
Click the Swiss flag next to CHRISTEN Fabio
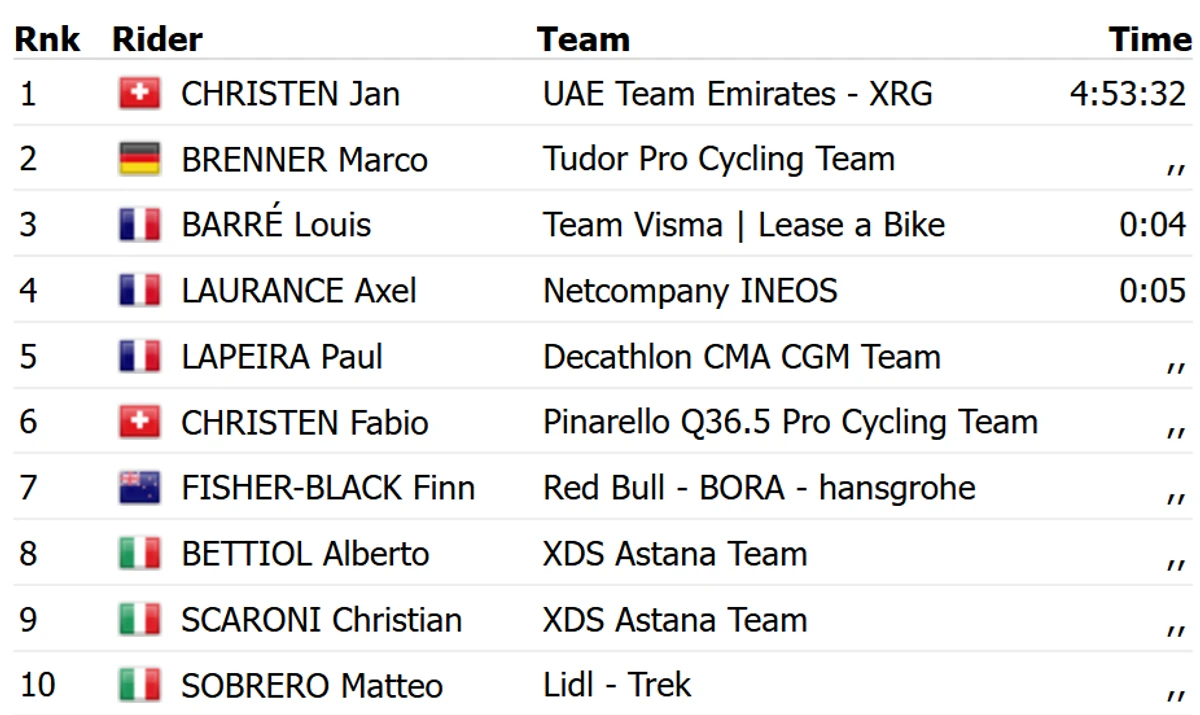(139, 423)
